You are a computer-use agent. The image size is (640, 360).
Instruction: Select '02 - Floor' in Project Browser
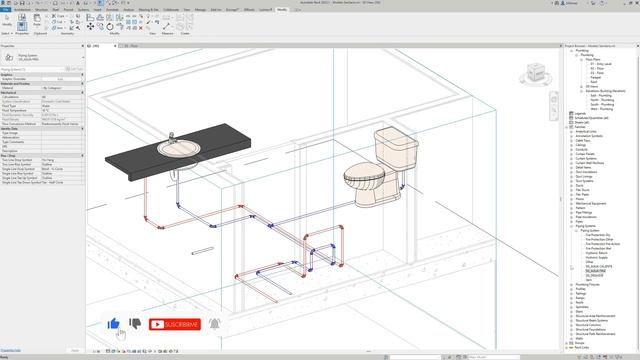pyautogui.click(x=597, y=69)
